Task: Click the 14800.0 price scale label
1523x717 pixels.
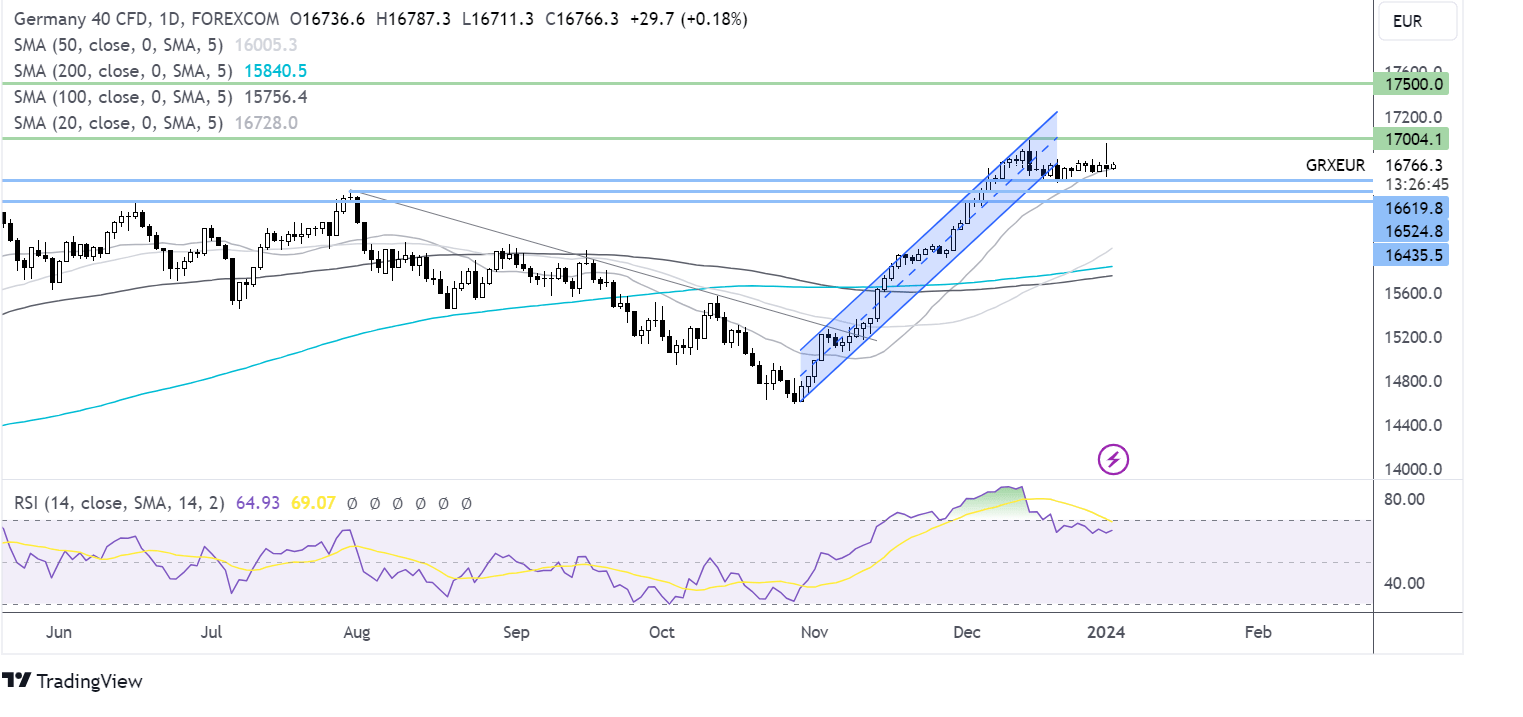Action: tap(1413, 381)
